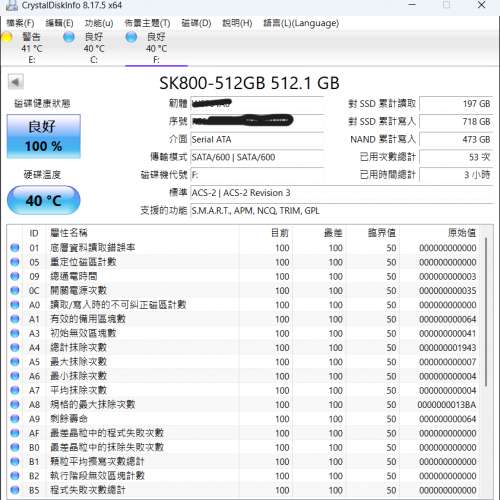Click status icon of attribute A3 row
Image resolution: width=500 pixels, height=500 pixels.
coord(15,333)
